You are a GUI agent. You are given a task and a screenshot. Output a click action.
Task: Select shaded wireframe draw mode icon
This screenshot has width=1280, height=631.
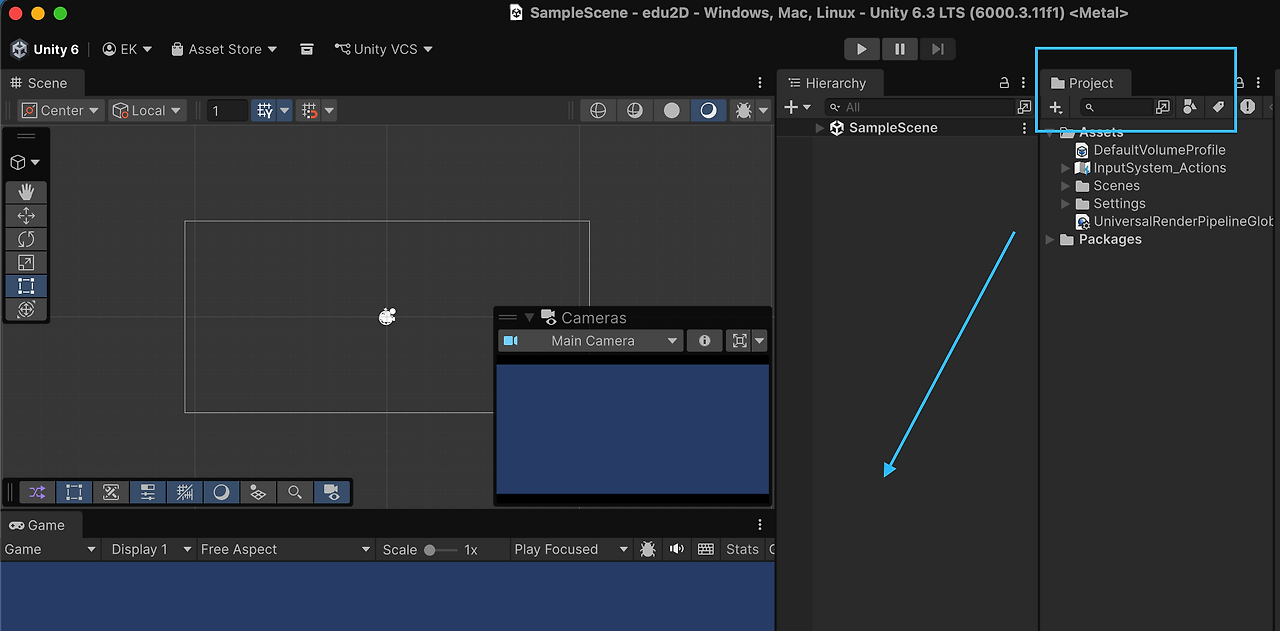click(x=634, y=111)
